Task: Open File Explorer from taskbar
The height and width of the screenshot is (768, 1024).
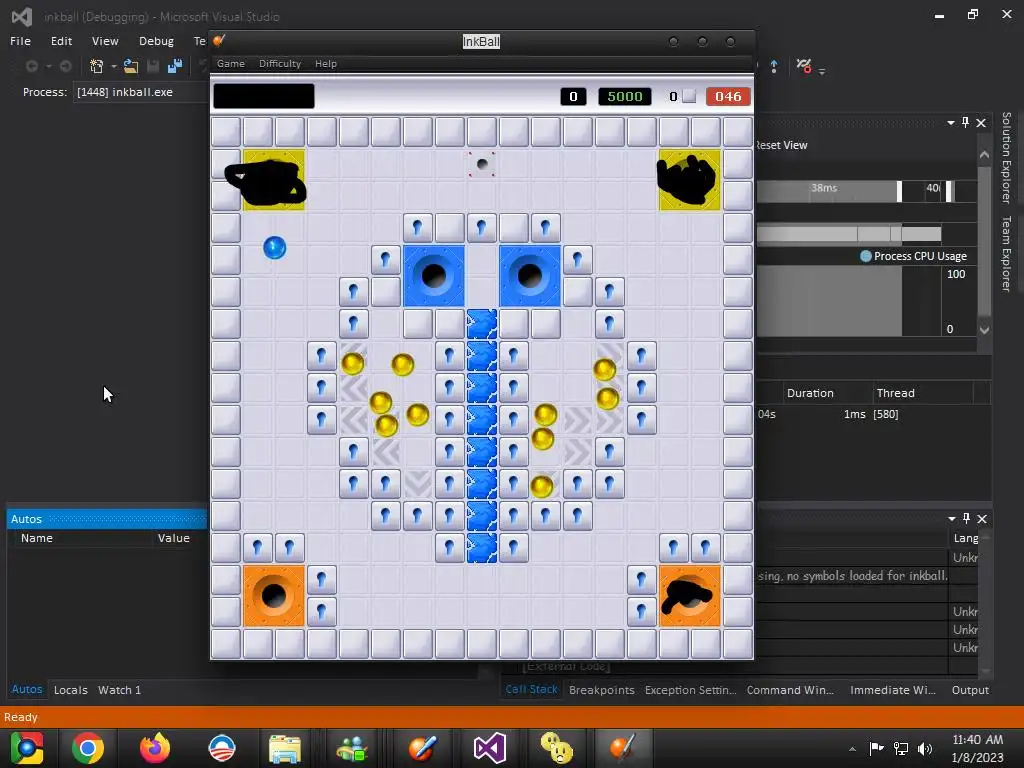Action: coord(285,748)
